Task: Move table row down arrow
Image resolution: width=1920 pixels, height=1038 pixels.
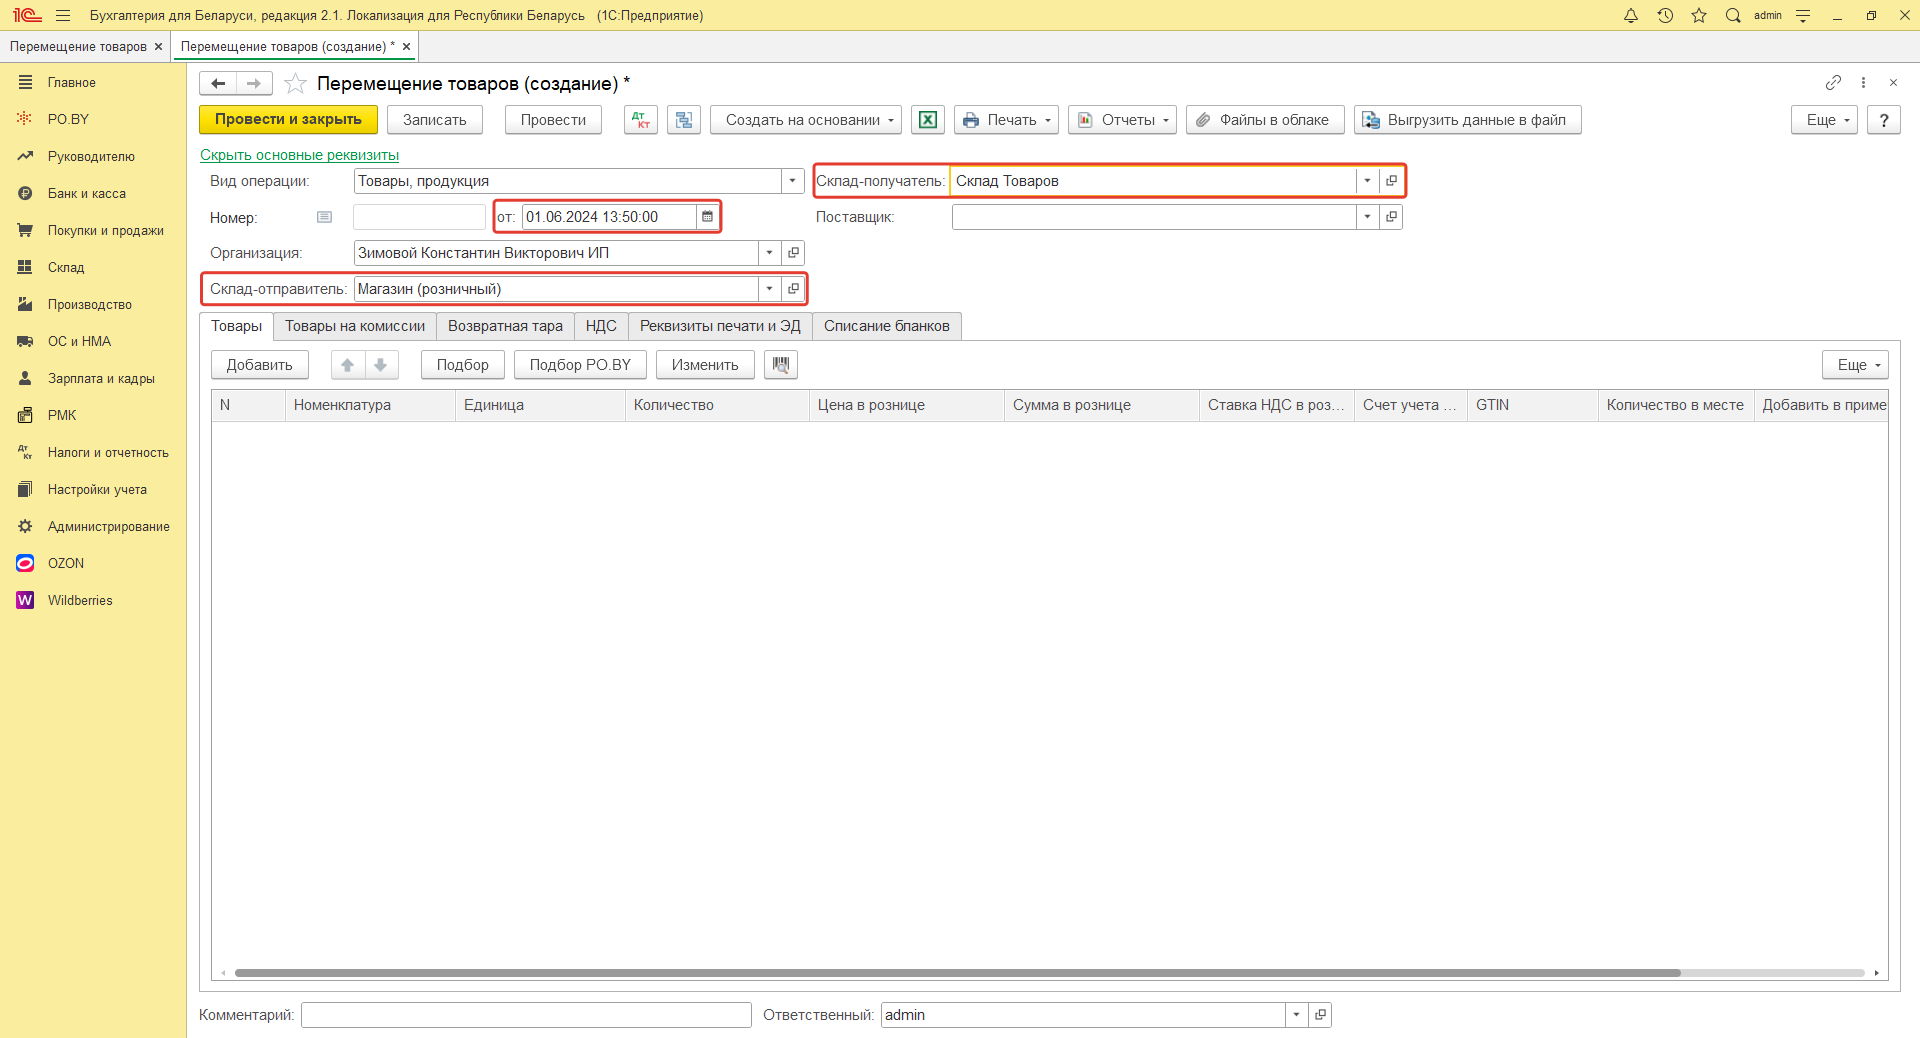Action: [381, 365]
